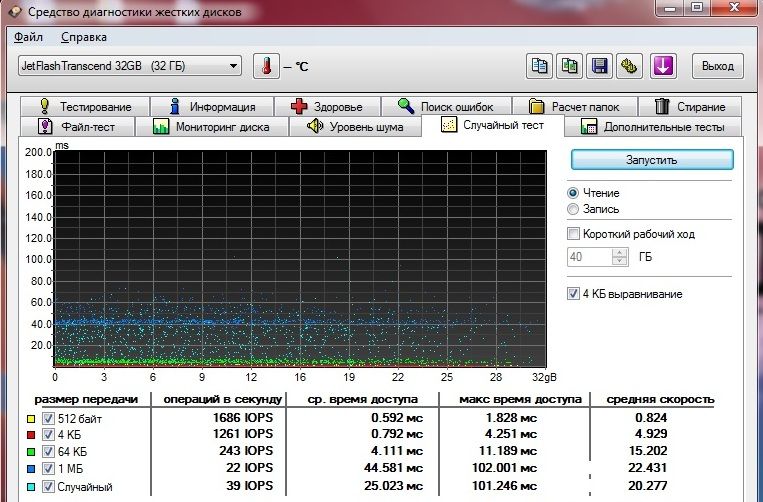
Task: Open the Файл menu
Action: click(x=29, y=37)
